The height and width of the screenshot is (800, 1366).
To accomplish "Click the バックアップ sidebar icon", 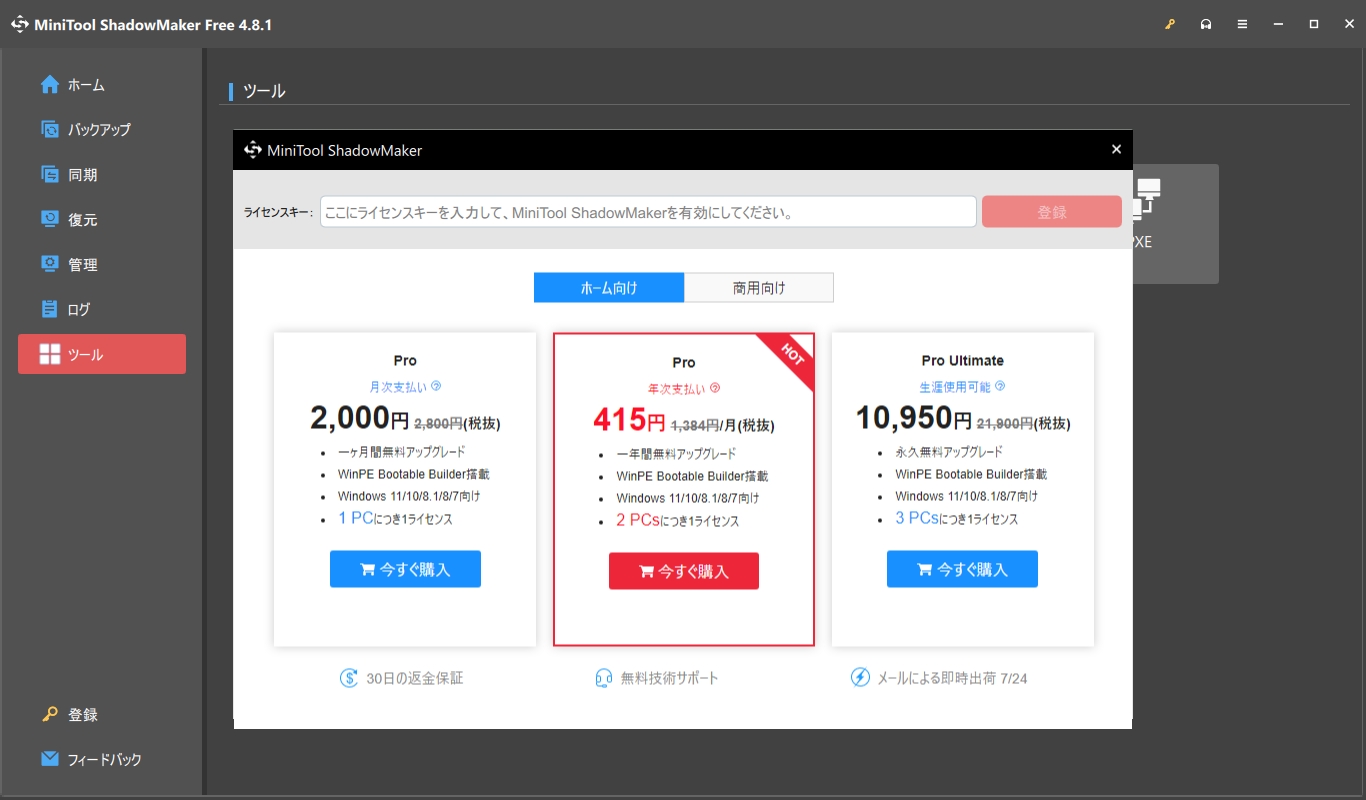I will coord(50,129).
